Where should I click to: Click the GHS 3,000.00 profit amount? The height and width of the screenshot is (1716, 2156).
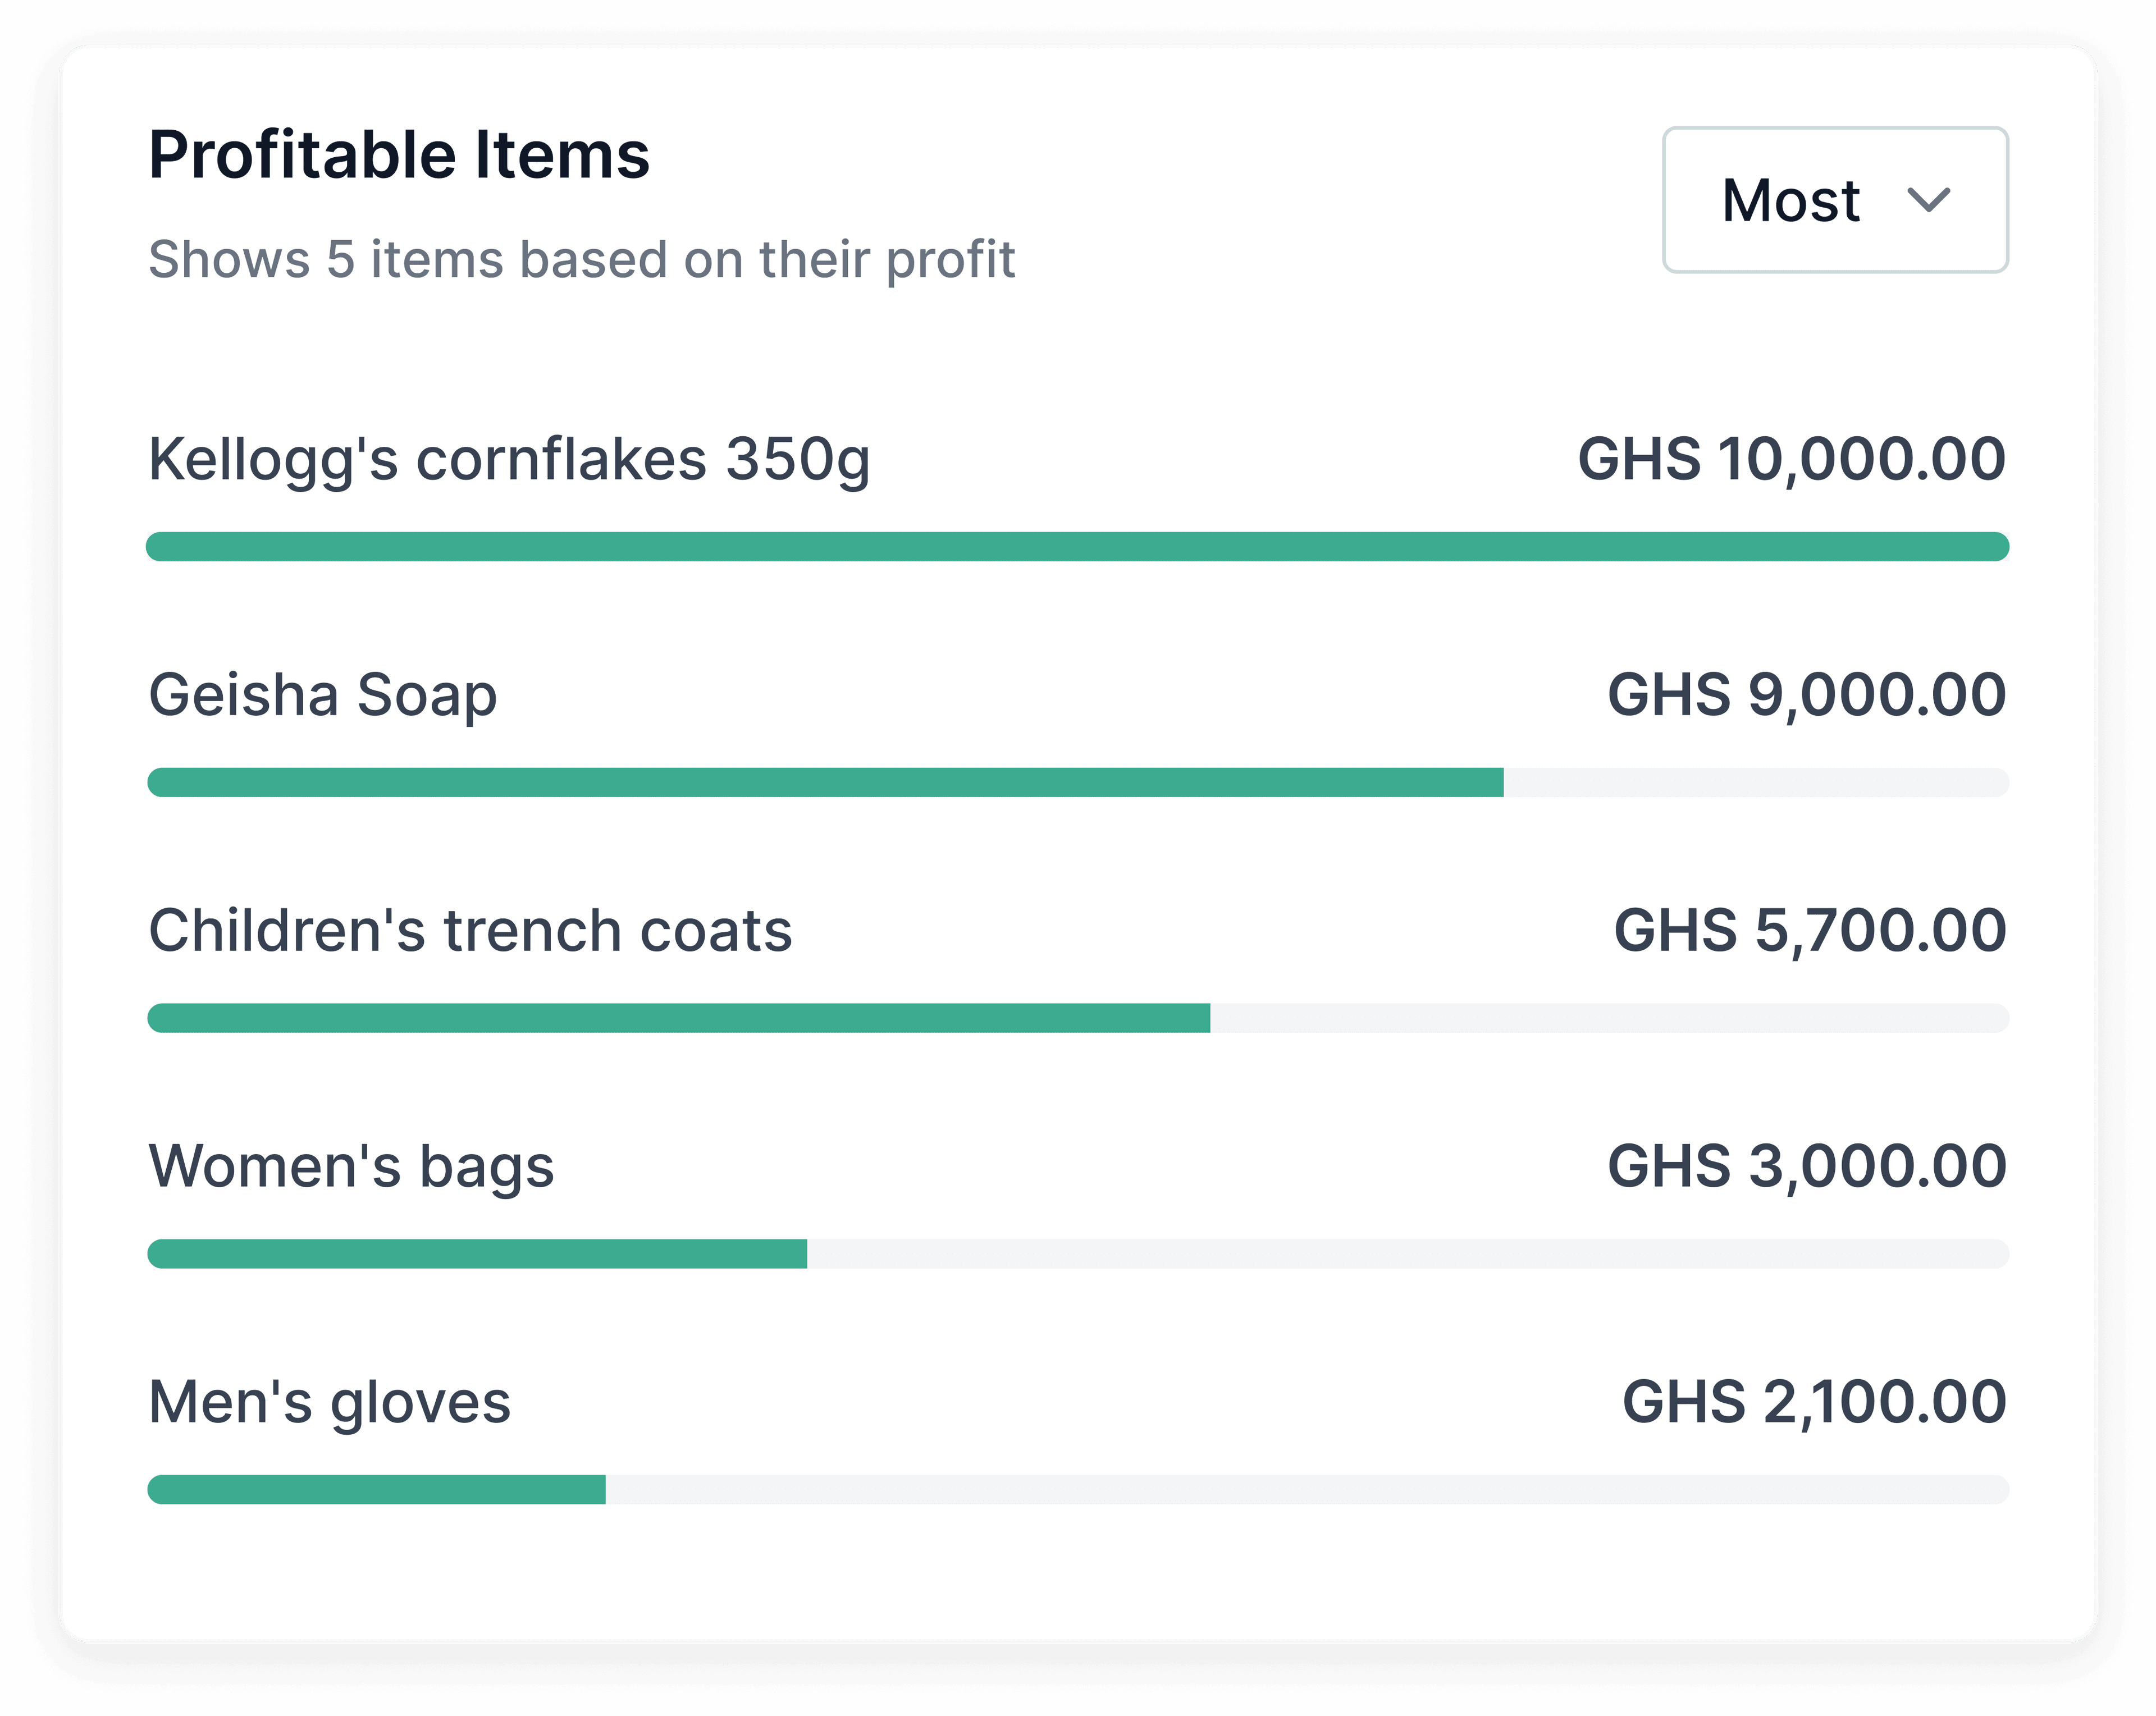coord(1806,1166)
